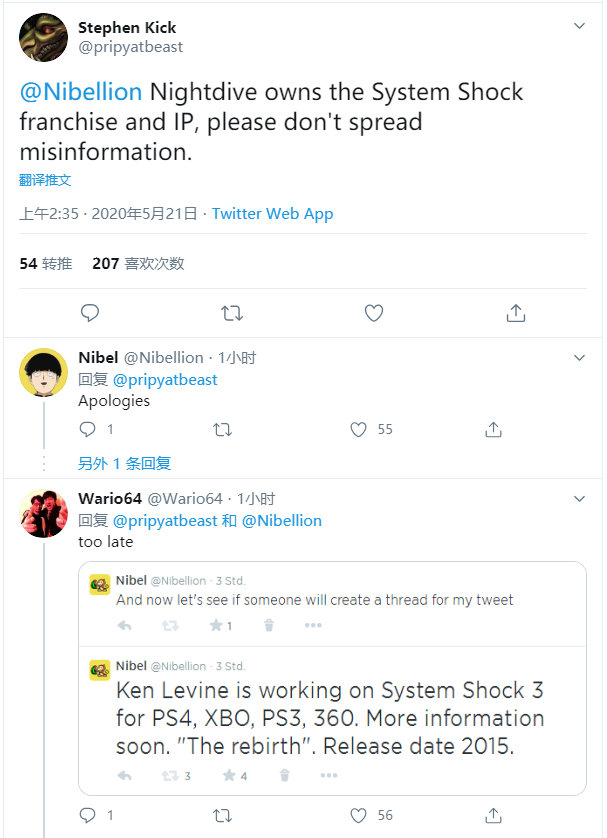
Task: Show 另外 1 条回复 more replies
Action: pos(124,463)
